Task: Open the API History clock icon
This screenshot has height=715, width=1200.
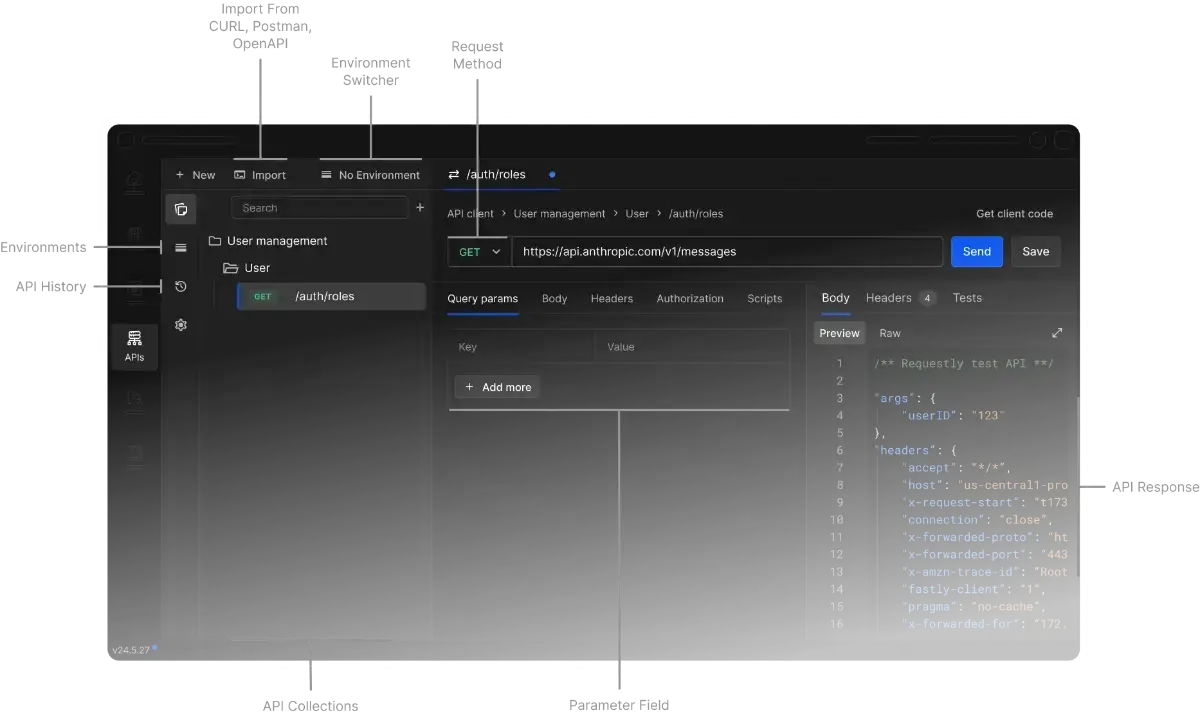Action: [x=181, y=286]
